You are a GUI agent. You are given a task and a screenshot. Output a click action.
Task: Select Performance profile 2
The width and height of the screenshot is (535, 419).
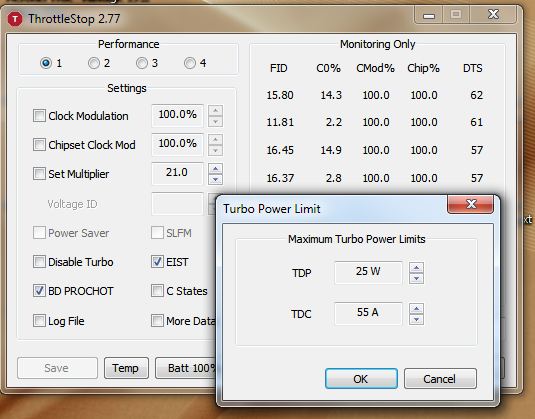pyautogui.click(x=94, y=63)
